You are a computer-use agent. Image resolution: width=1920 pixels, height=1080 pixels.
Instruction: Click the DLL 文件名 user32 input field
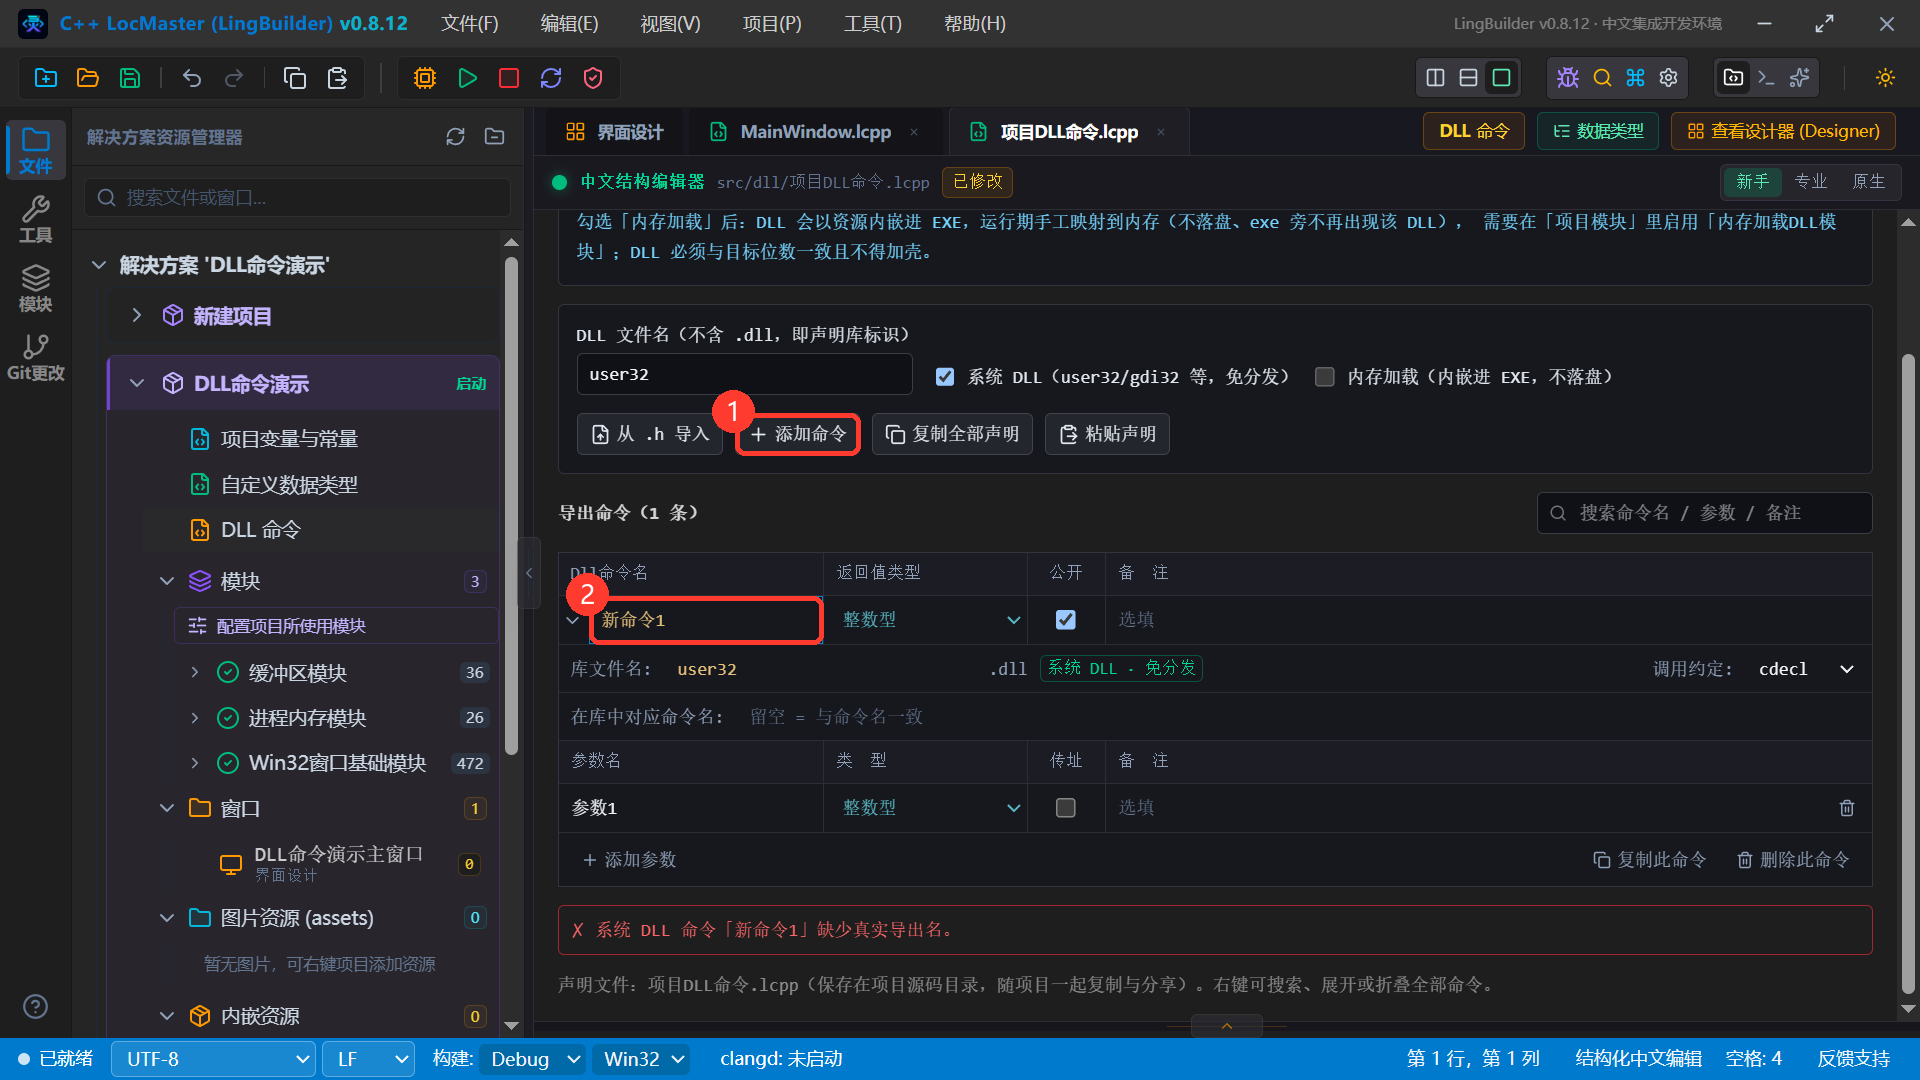point(744,374)
